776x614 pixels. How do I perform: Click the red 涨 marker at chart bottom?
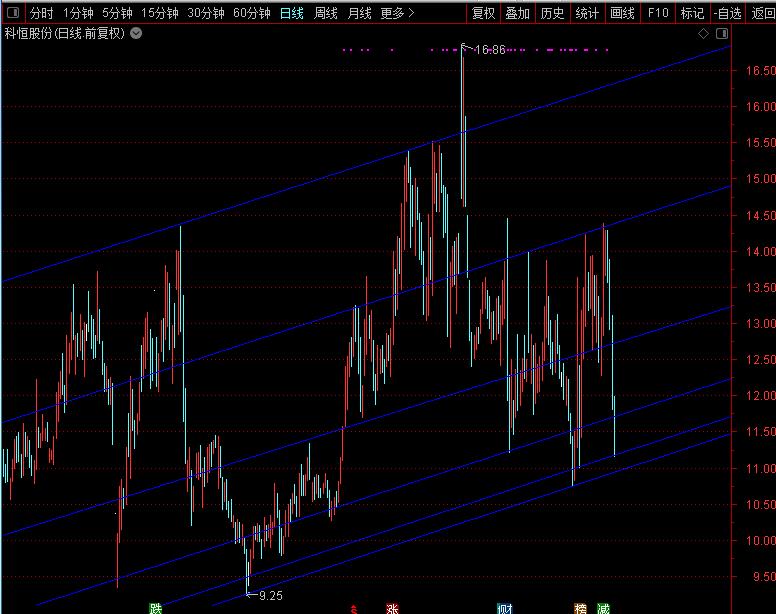(392, 607)
